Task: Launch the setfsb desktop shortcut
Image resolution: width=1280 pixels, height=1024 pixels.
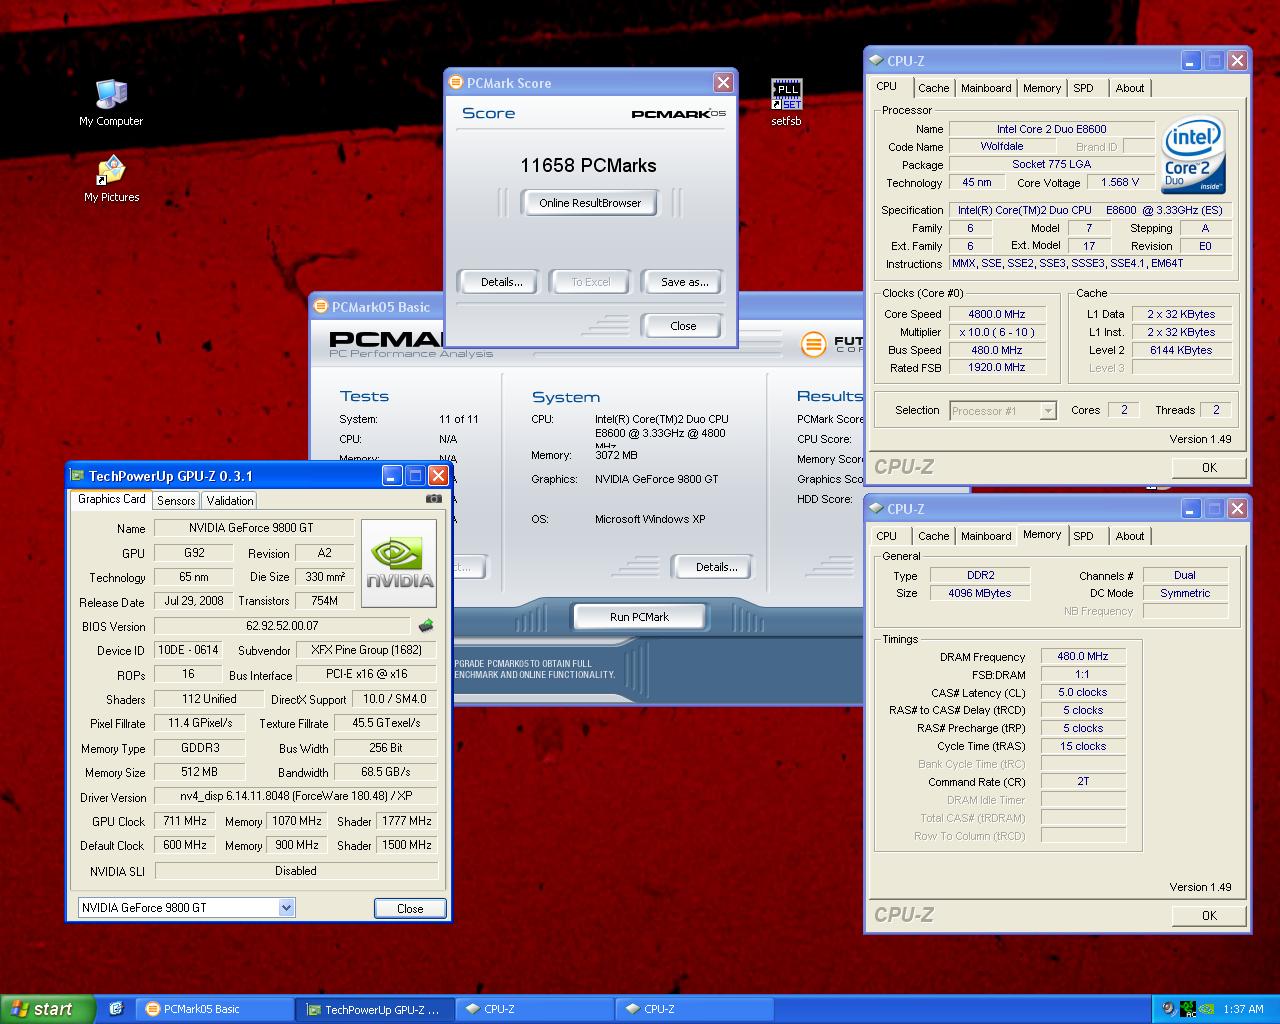Action: click(x=786, y=102)
